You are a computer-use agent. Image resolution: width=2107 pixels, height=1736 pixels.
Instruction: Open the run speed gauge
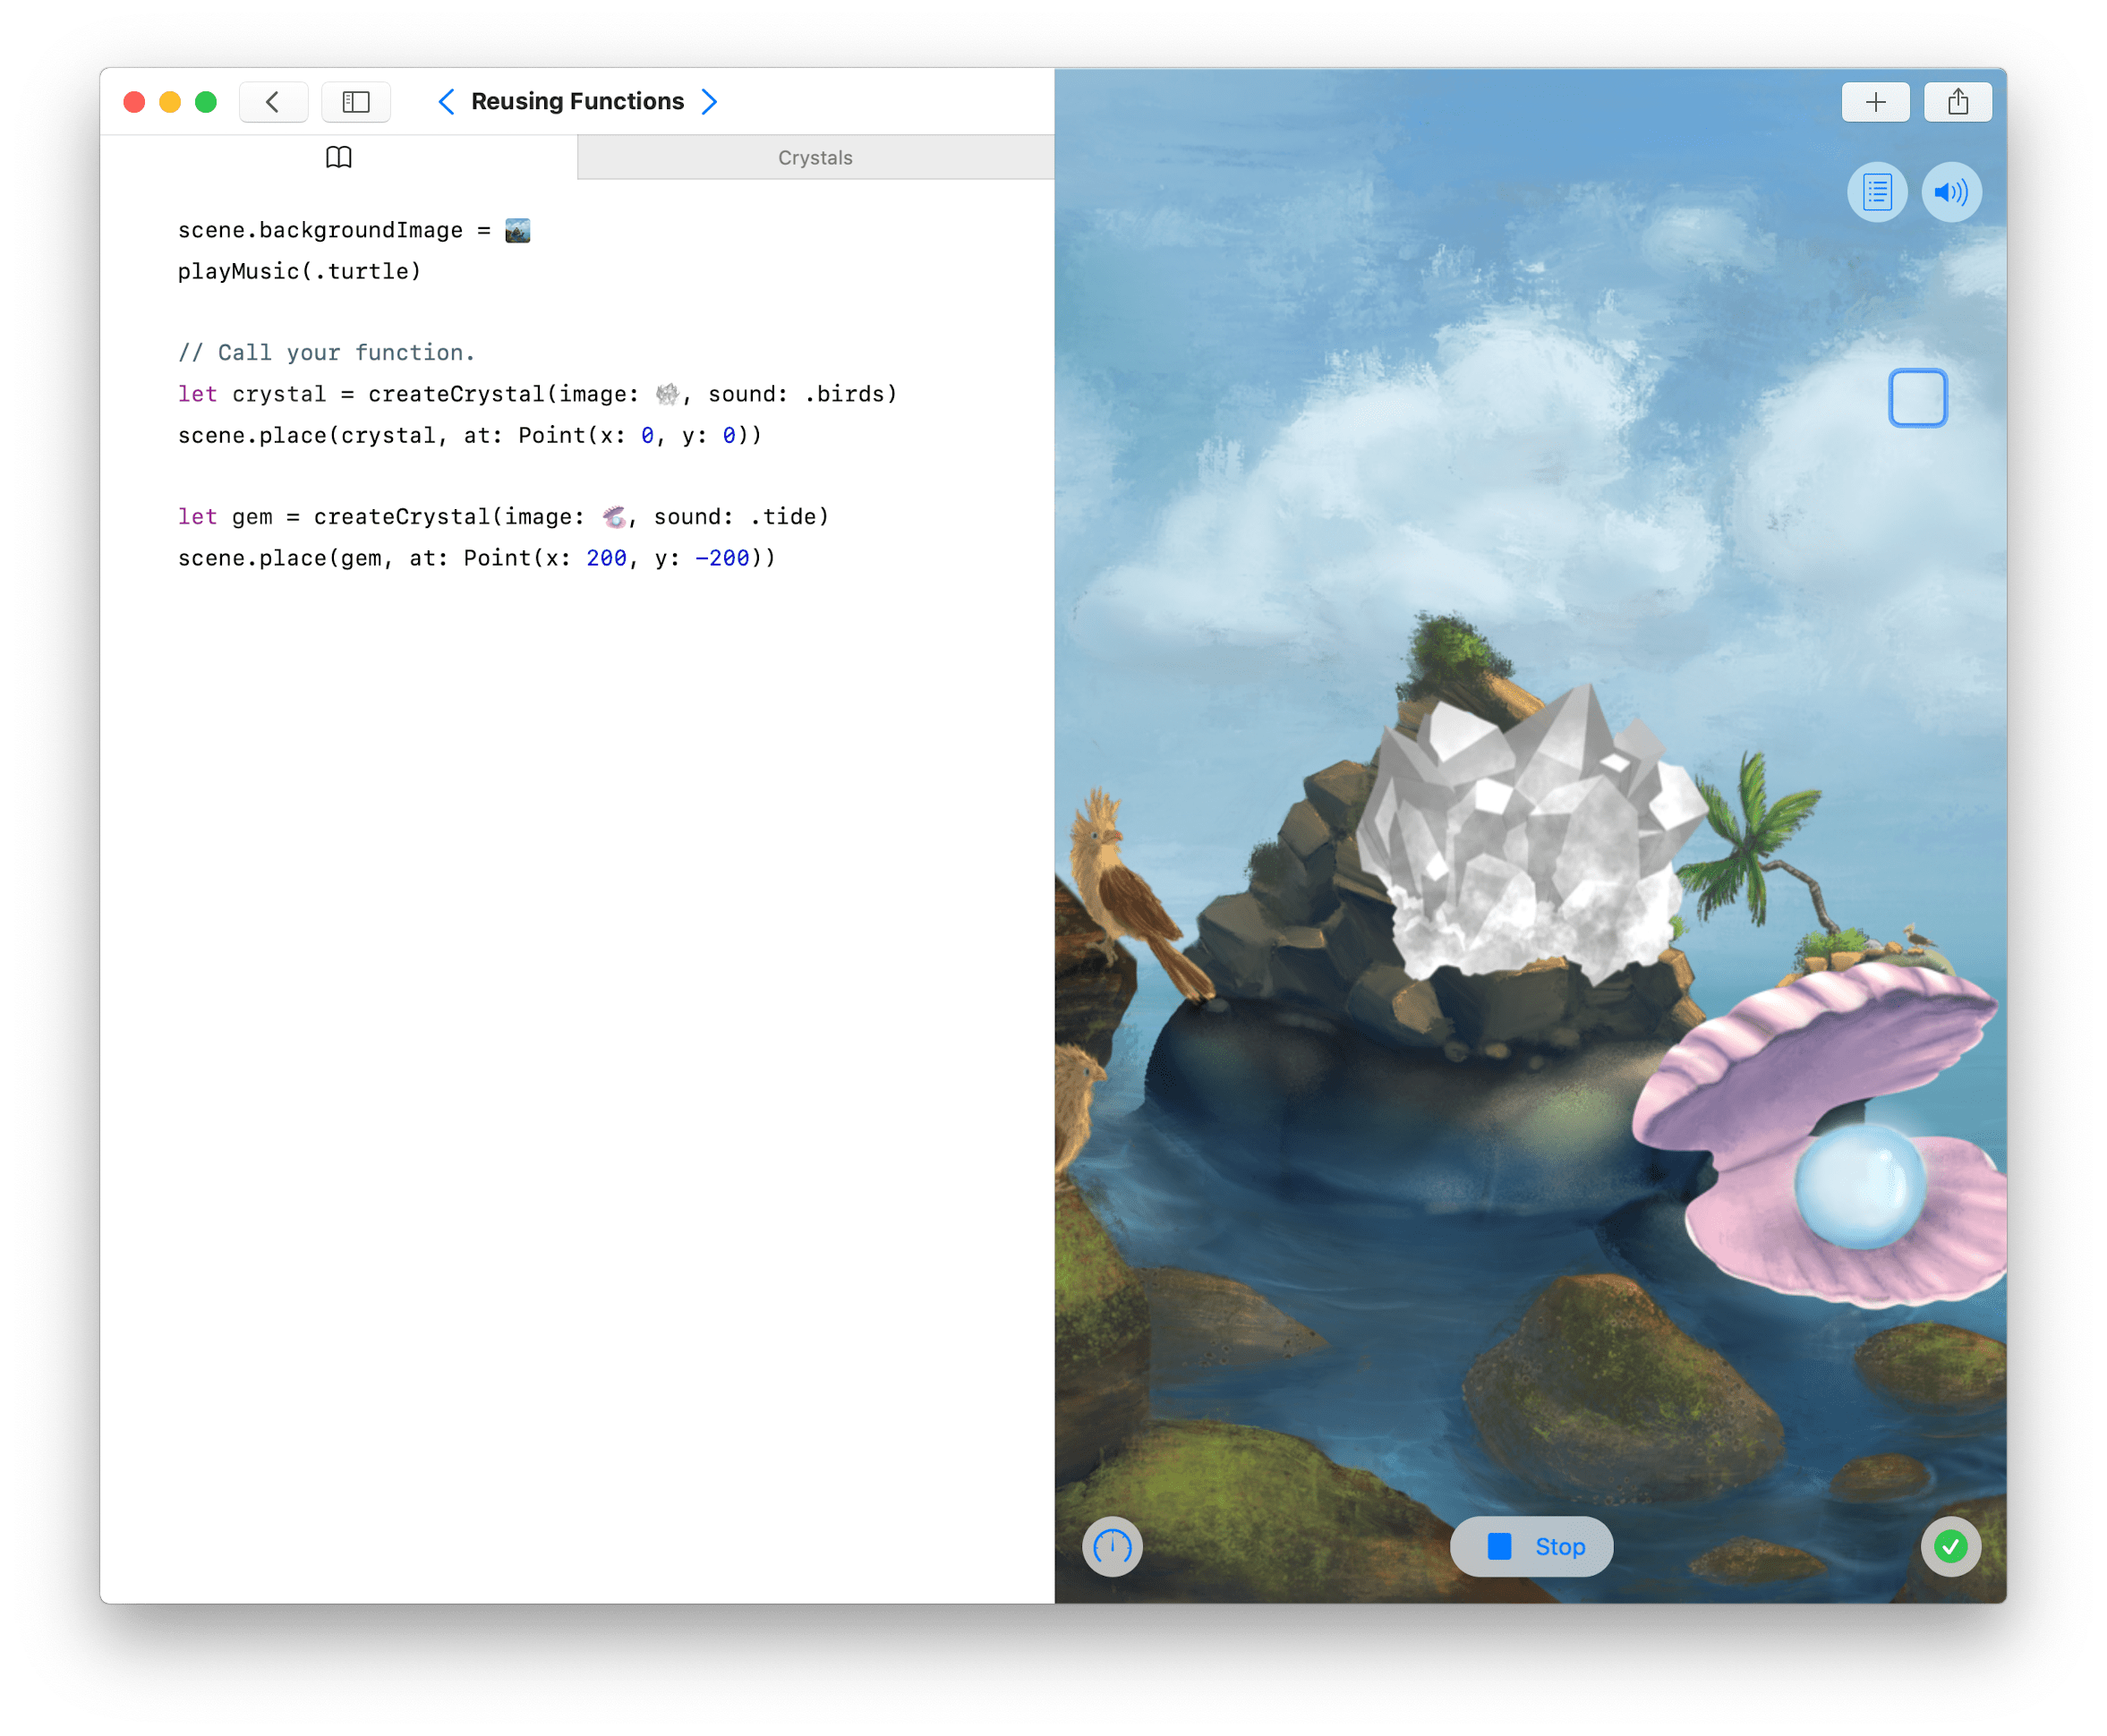(x=1112, y=1546)
